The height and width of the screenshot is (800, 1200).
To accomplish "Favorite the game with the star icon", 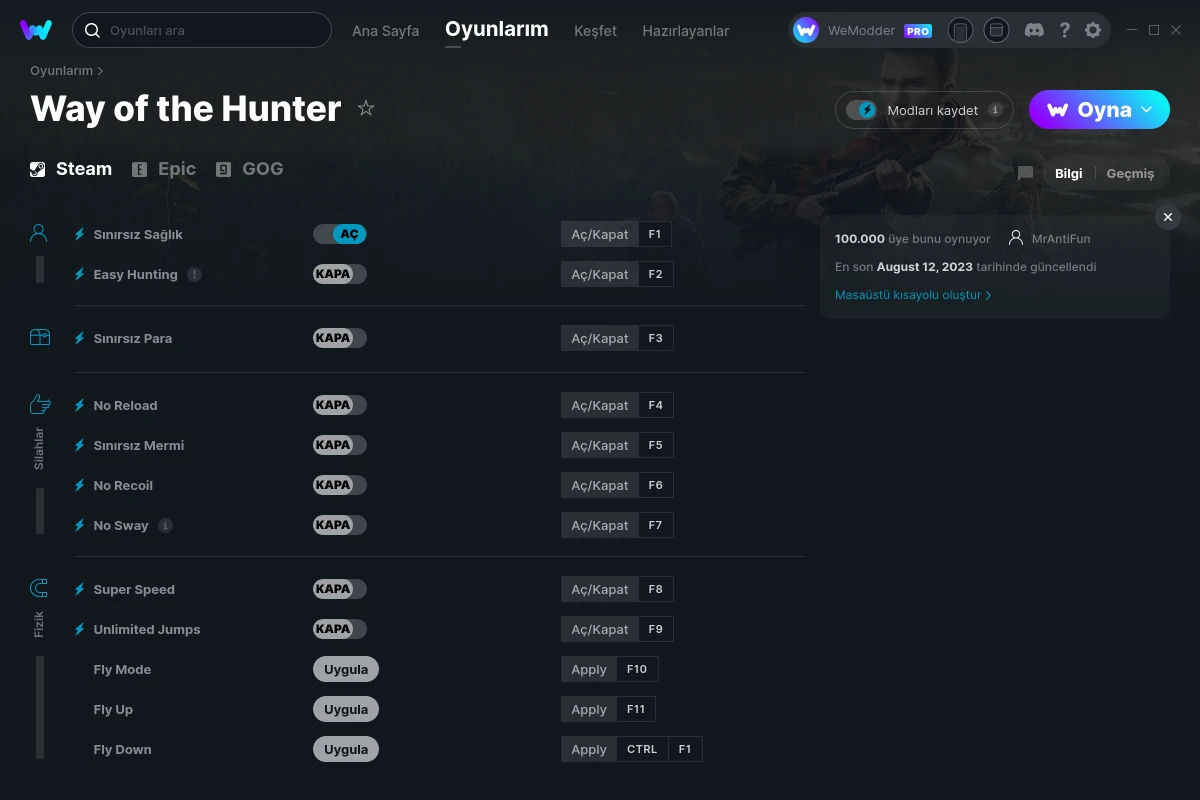I will tap(366, 108).
